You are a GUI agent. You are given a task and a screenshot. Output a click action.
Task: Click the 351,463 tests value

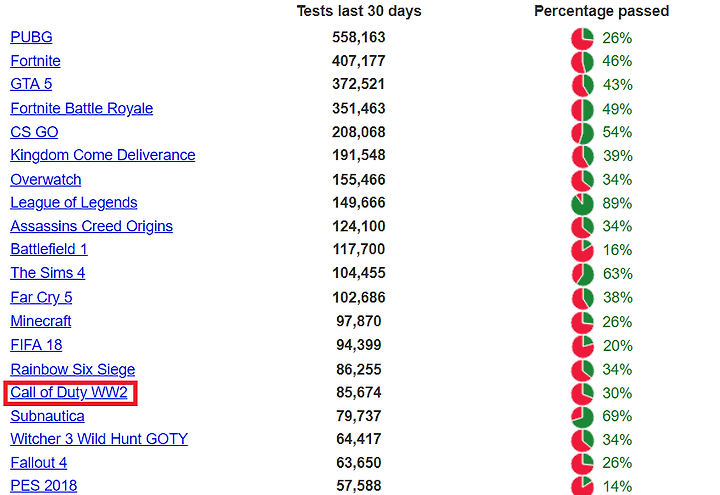point(359,108)
